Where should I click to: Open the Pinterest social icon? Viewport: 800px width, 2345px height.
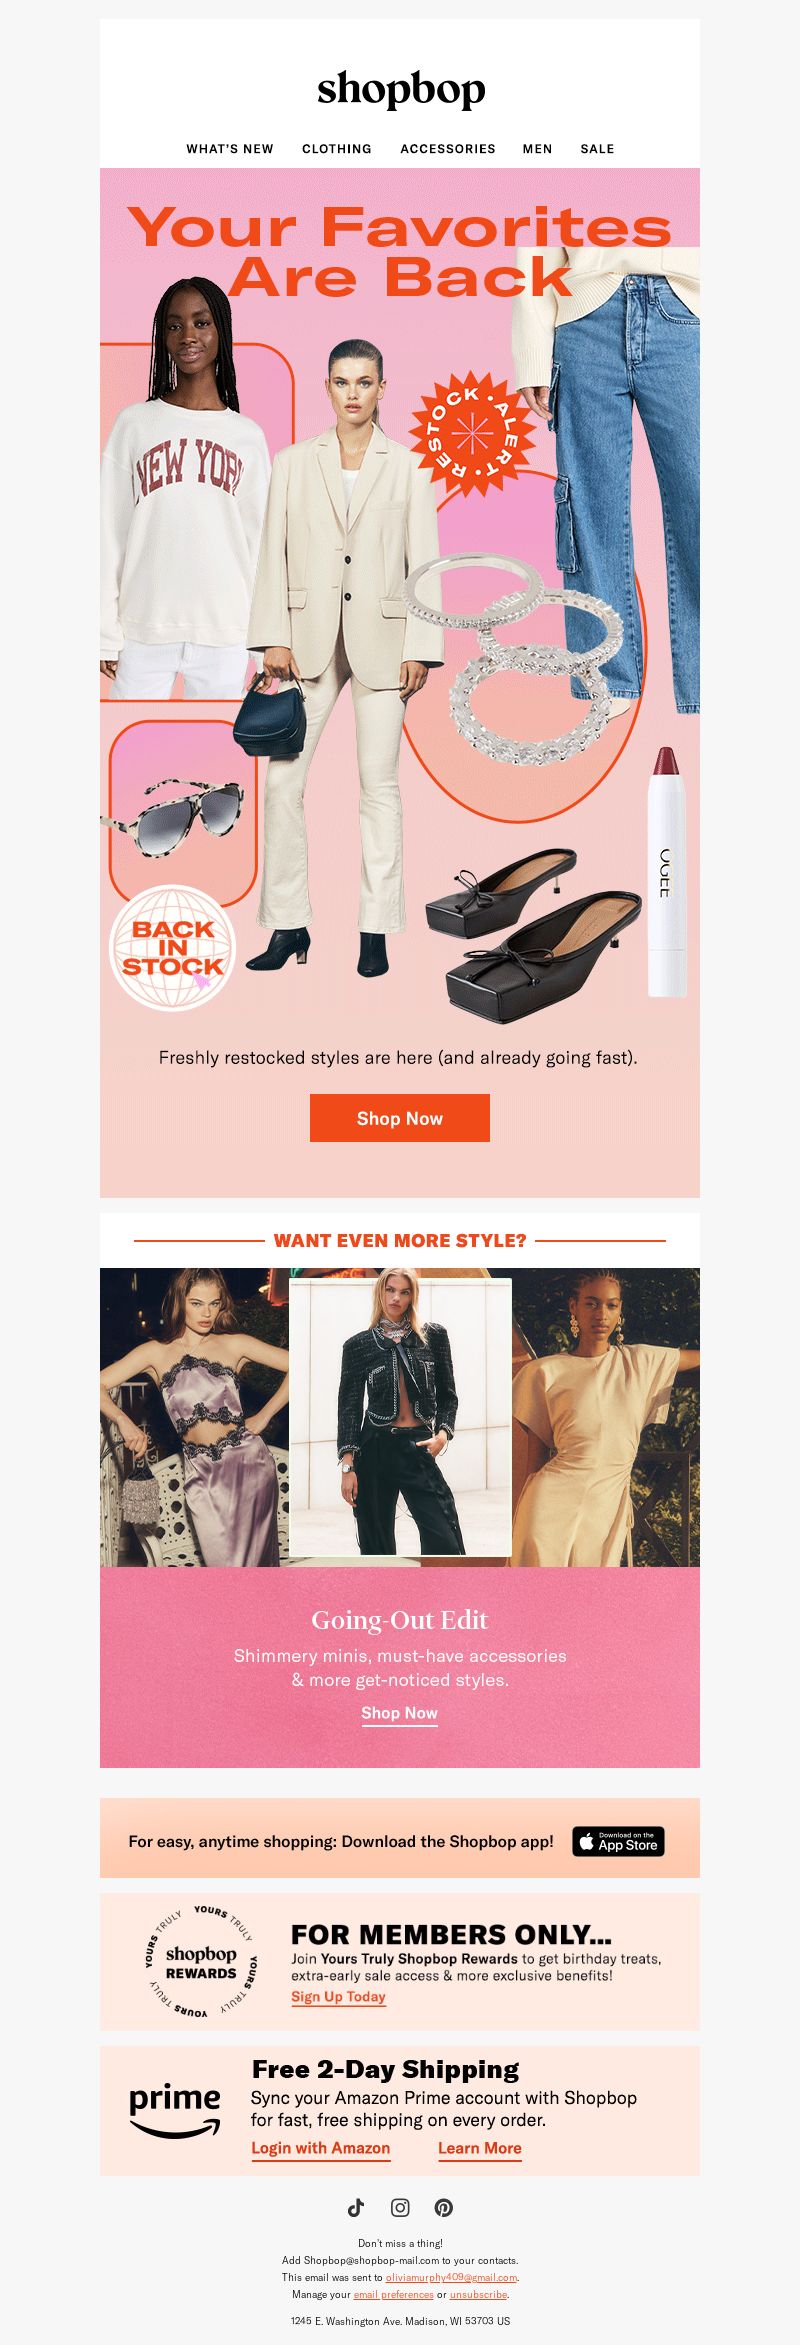[444, 2207]
